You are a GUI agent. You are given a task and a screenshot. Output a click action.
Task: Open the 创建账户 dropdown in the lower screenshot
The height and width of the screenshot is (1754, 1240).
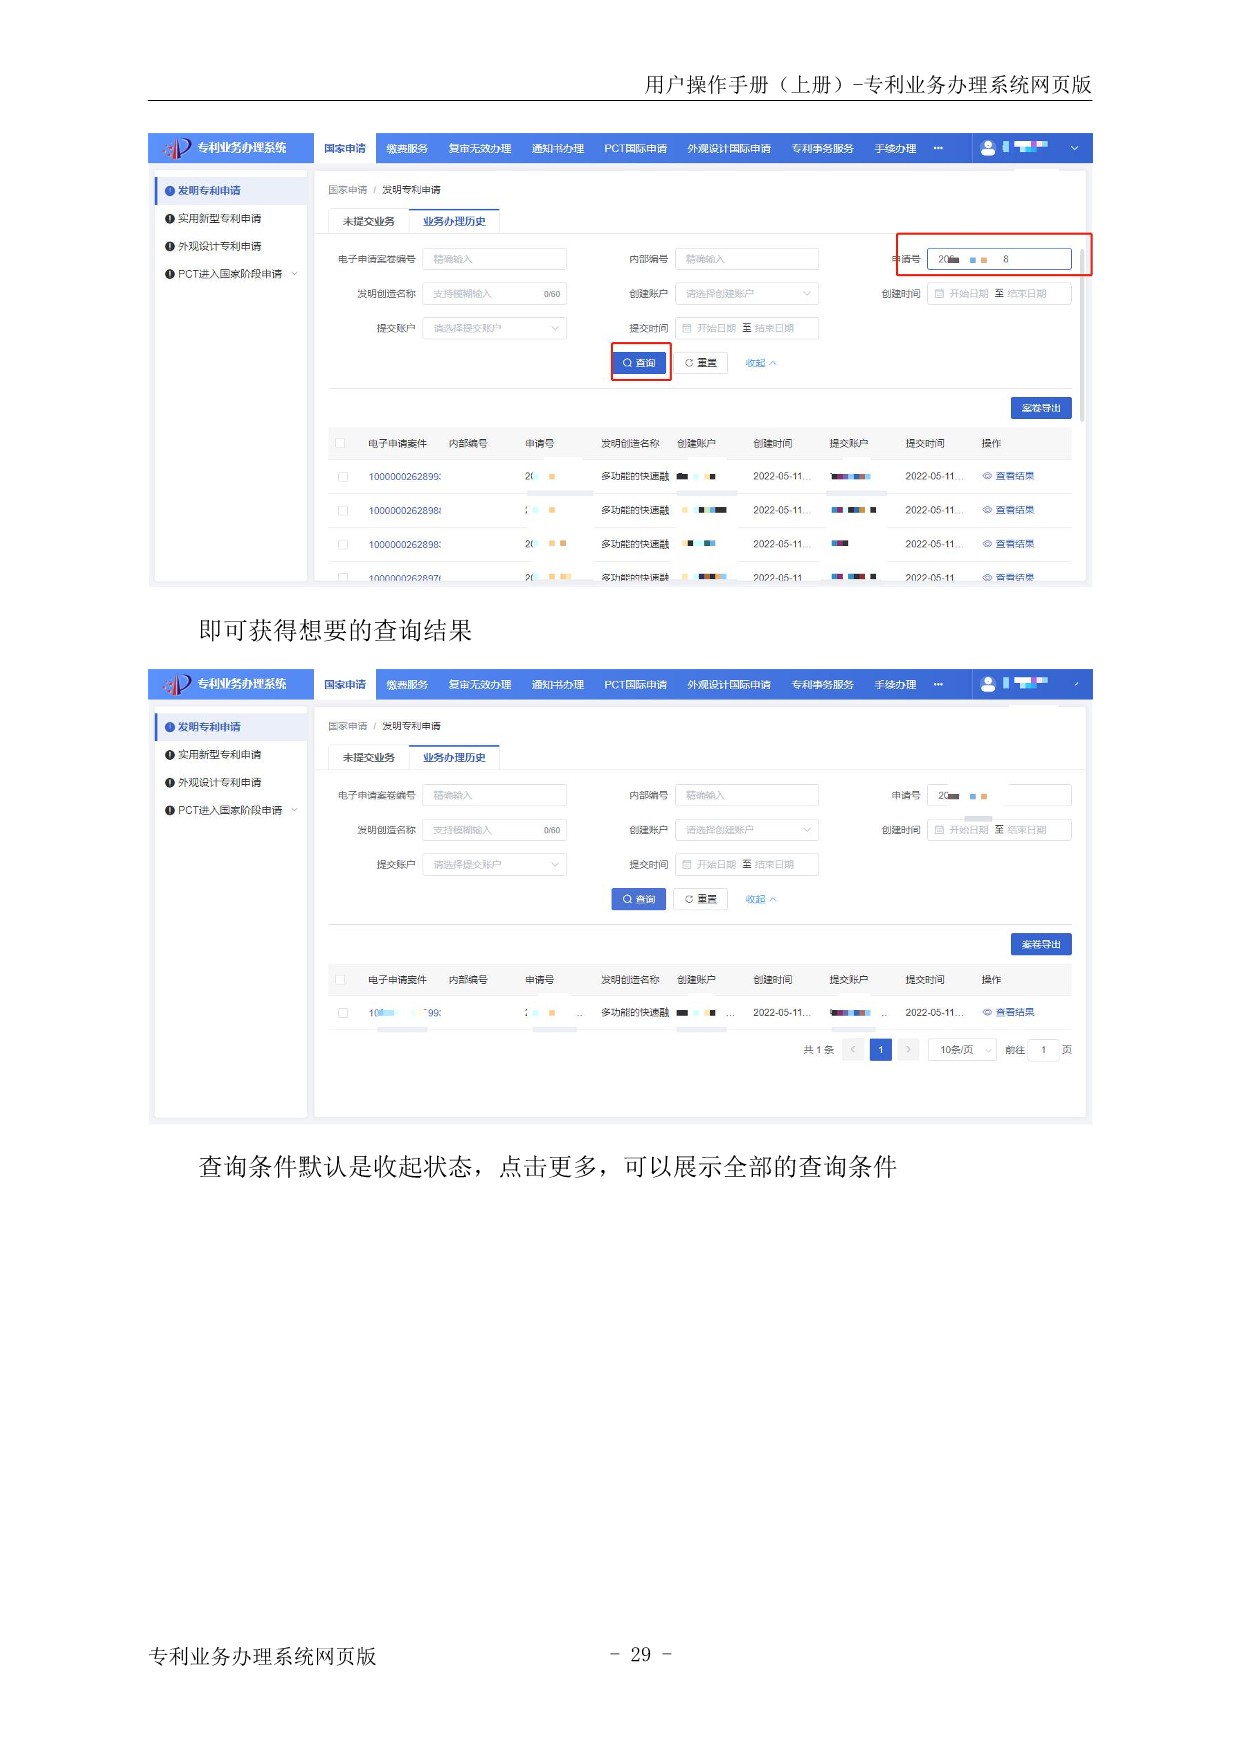coord(746,830)
